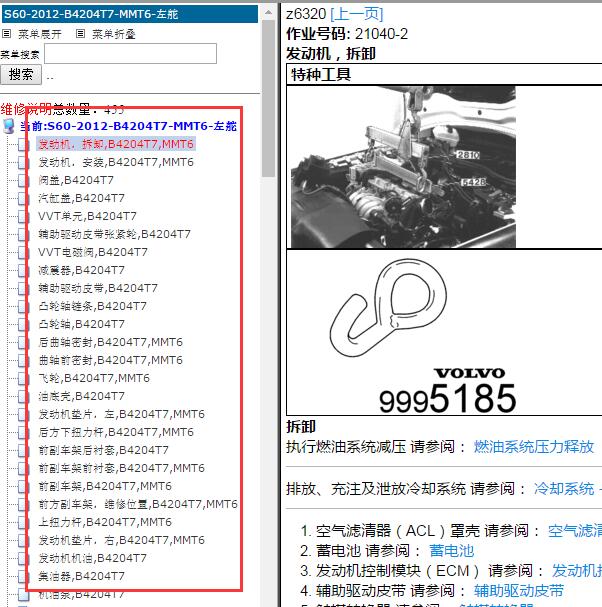This screenshot has width=602, height=607.
Task: Open 发动机机油,B4204T7 tree item
Action: point(92,558)
